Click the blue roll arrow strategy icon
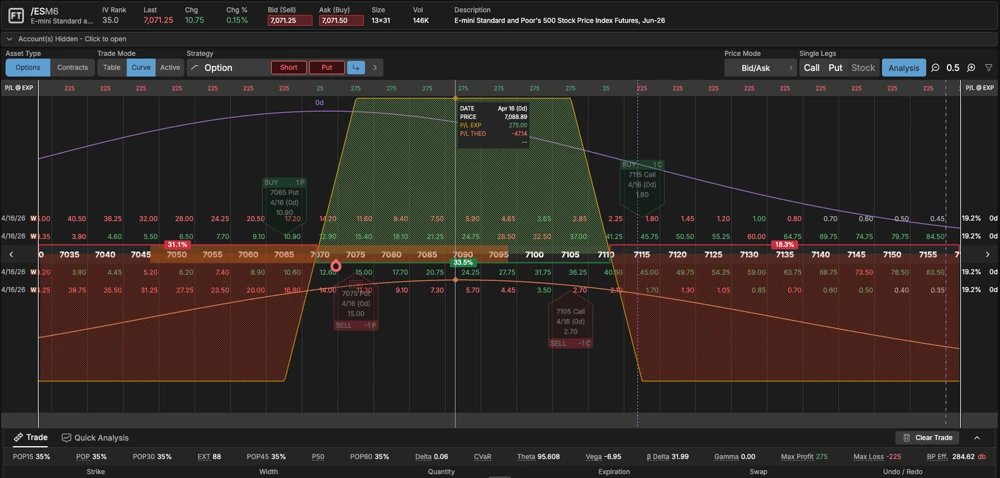The image size is (1000, 478). tap(357, 68)
